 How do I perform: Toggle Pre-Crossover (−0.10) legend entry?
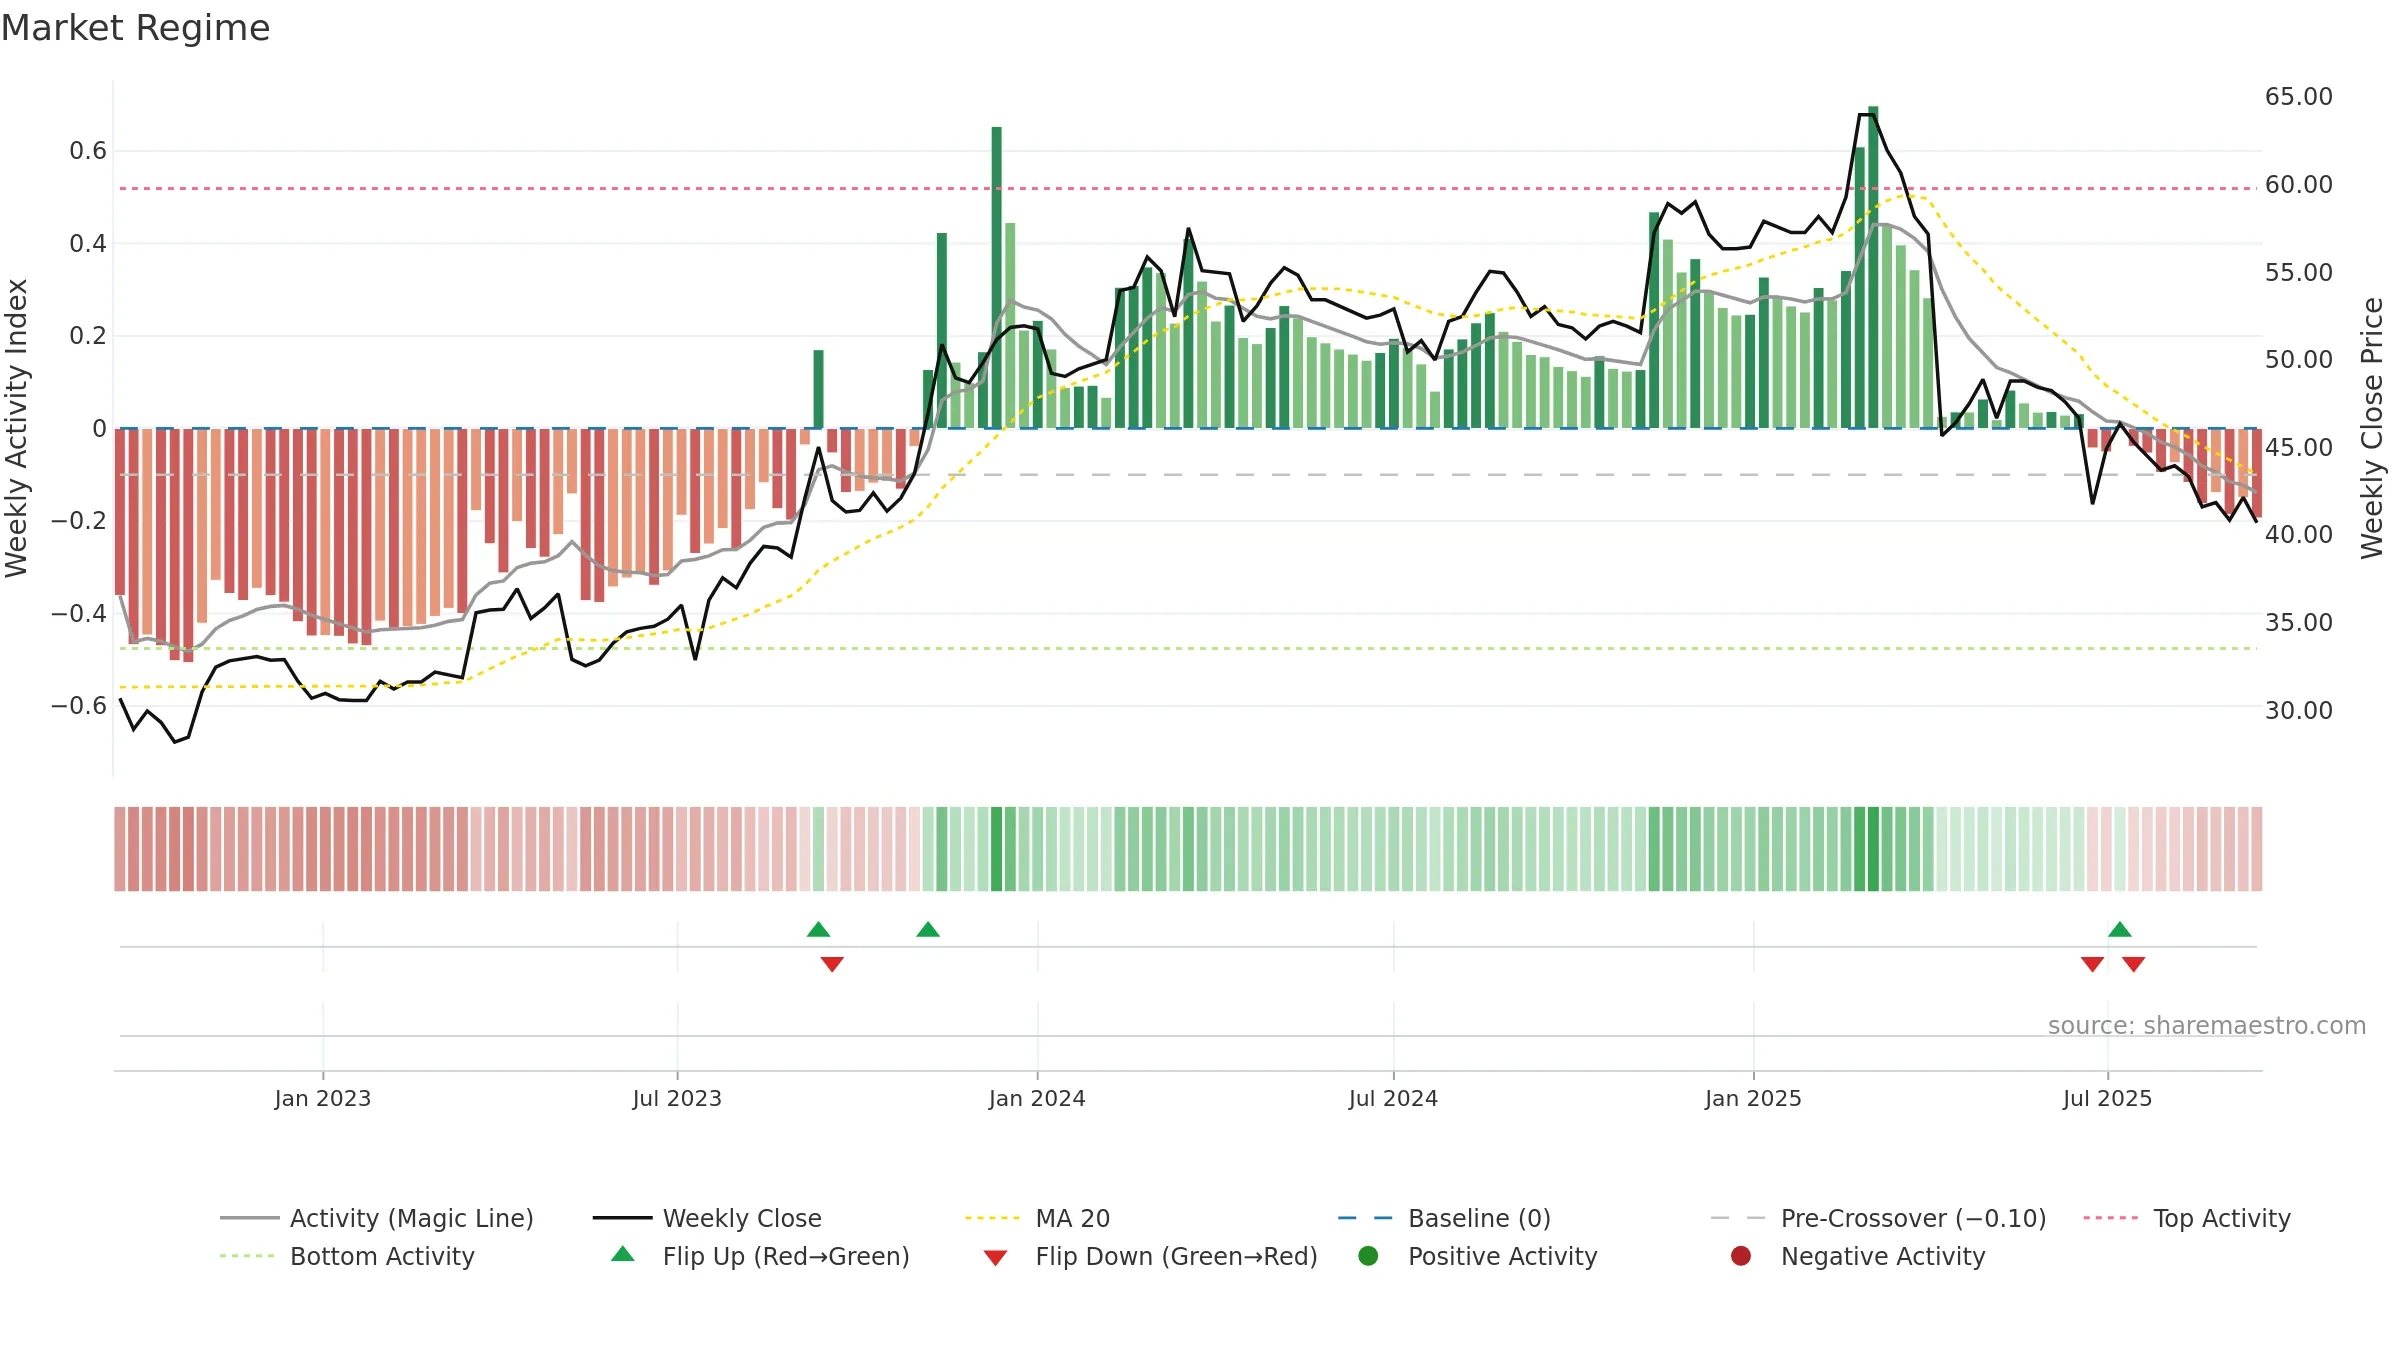tap(1878, 1218)
